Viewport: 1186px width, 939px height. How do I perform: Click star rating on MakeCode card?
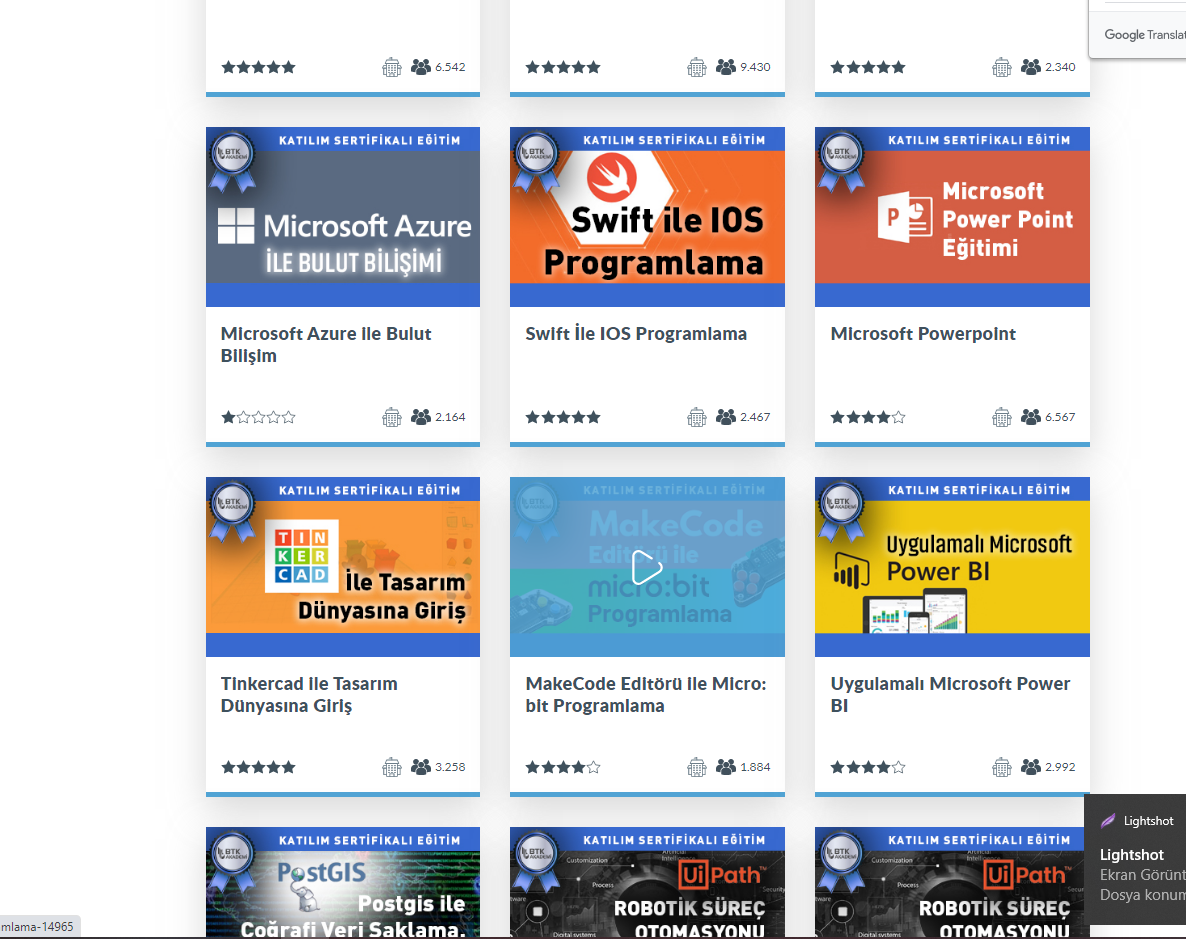click(563, 767)
